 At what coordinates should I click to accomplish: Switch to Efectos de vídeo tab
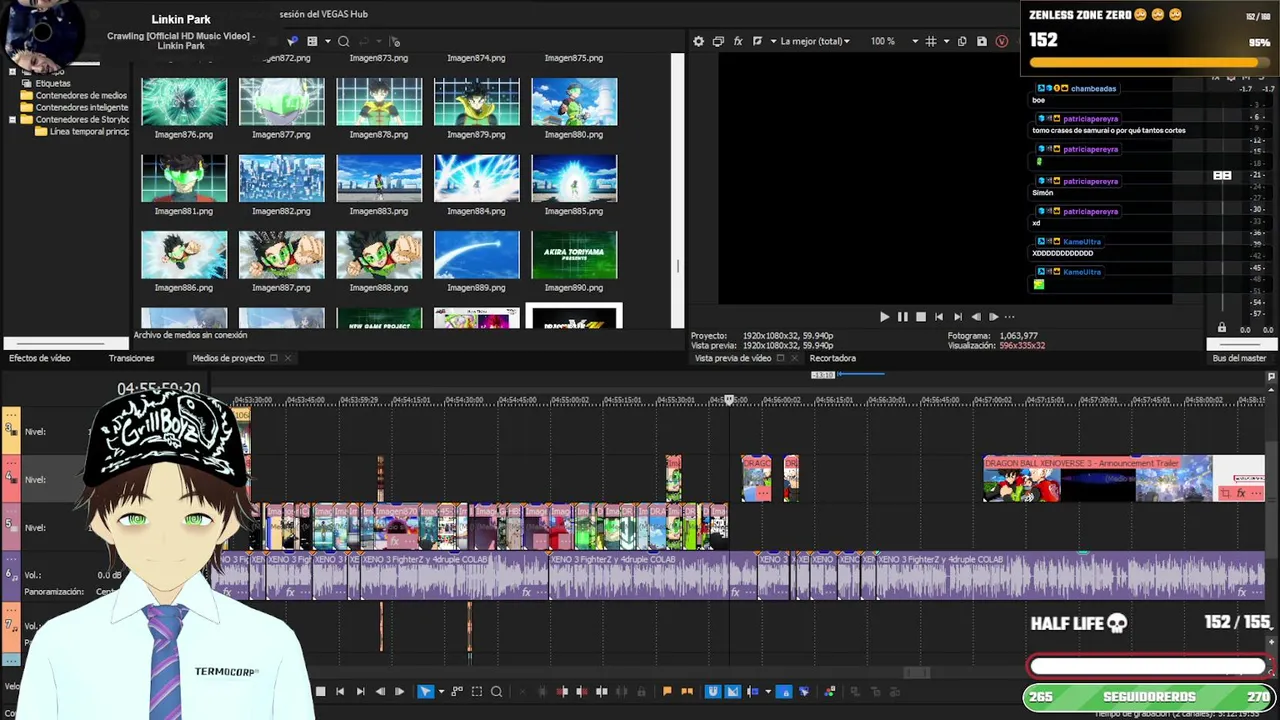(x=40, y=358)
